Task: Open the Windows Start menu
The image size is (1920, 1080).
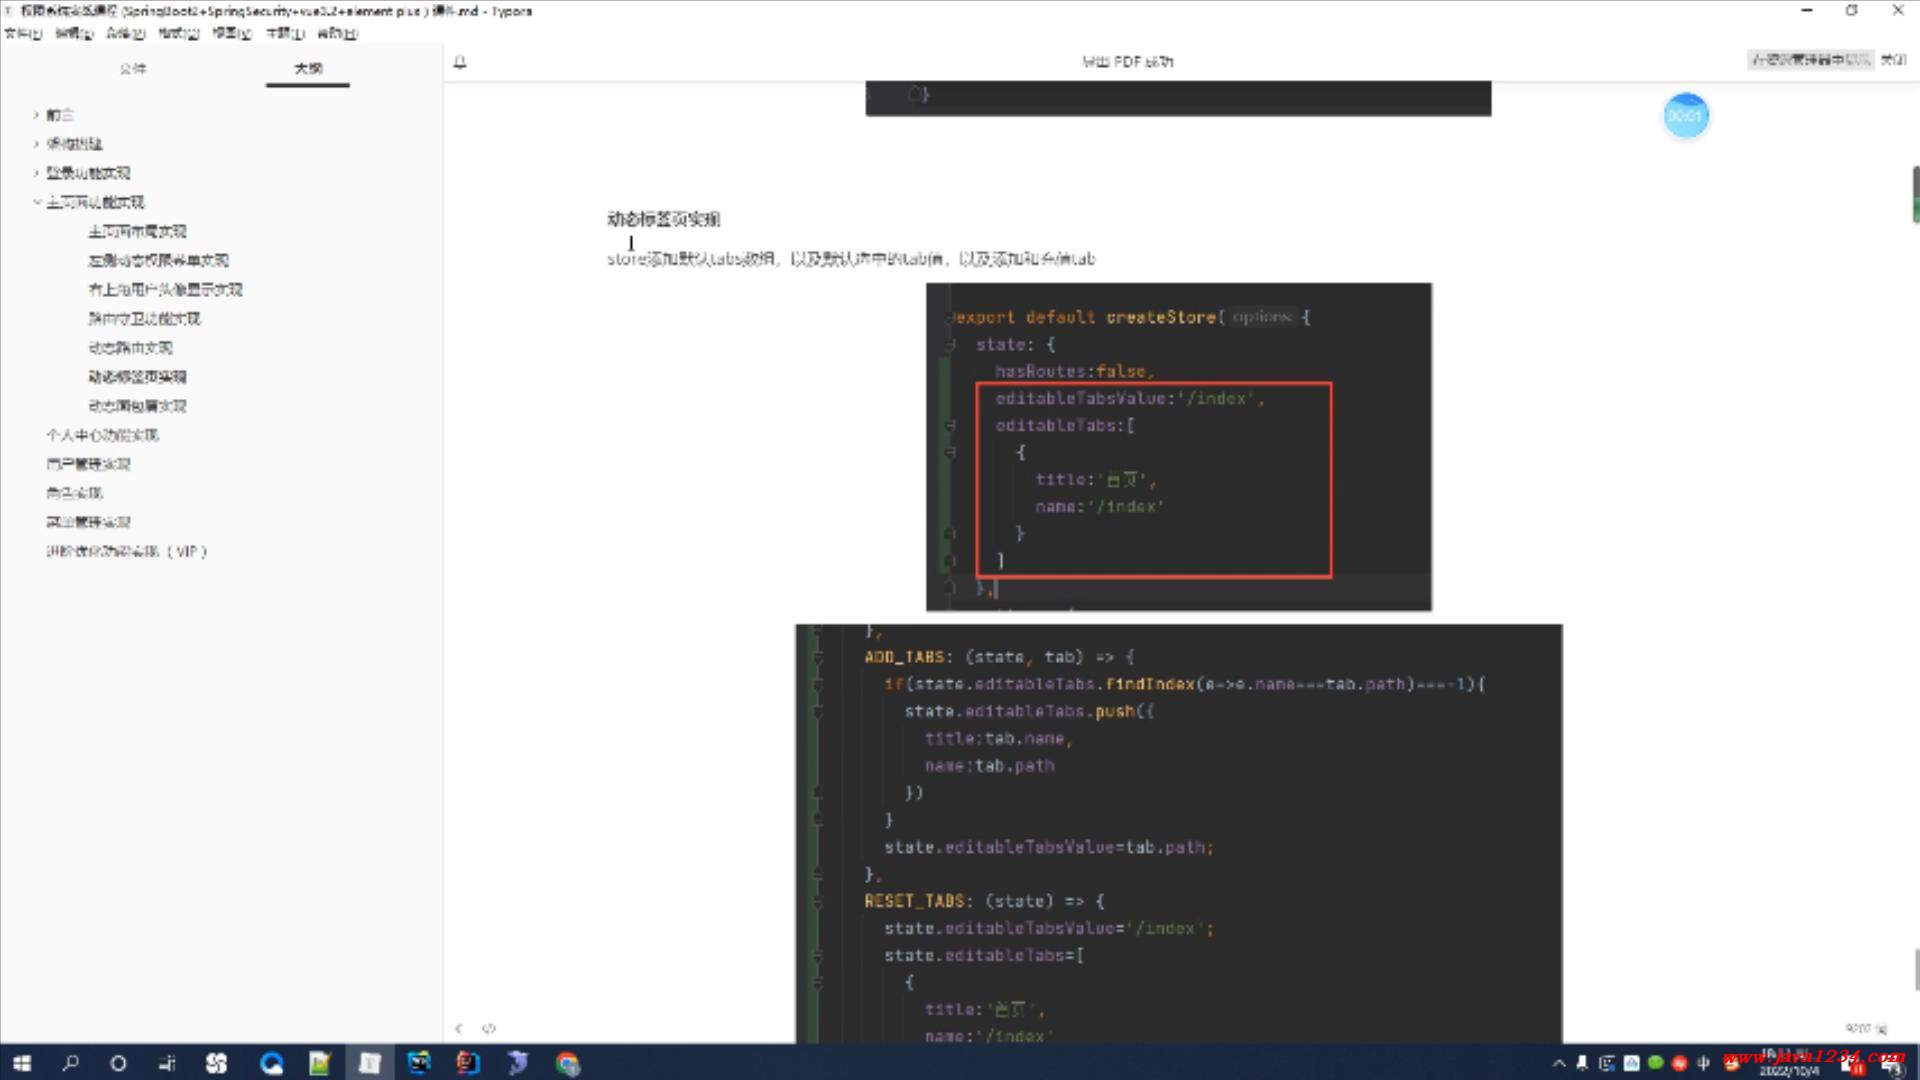Action: [x=22, y=1063]
